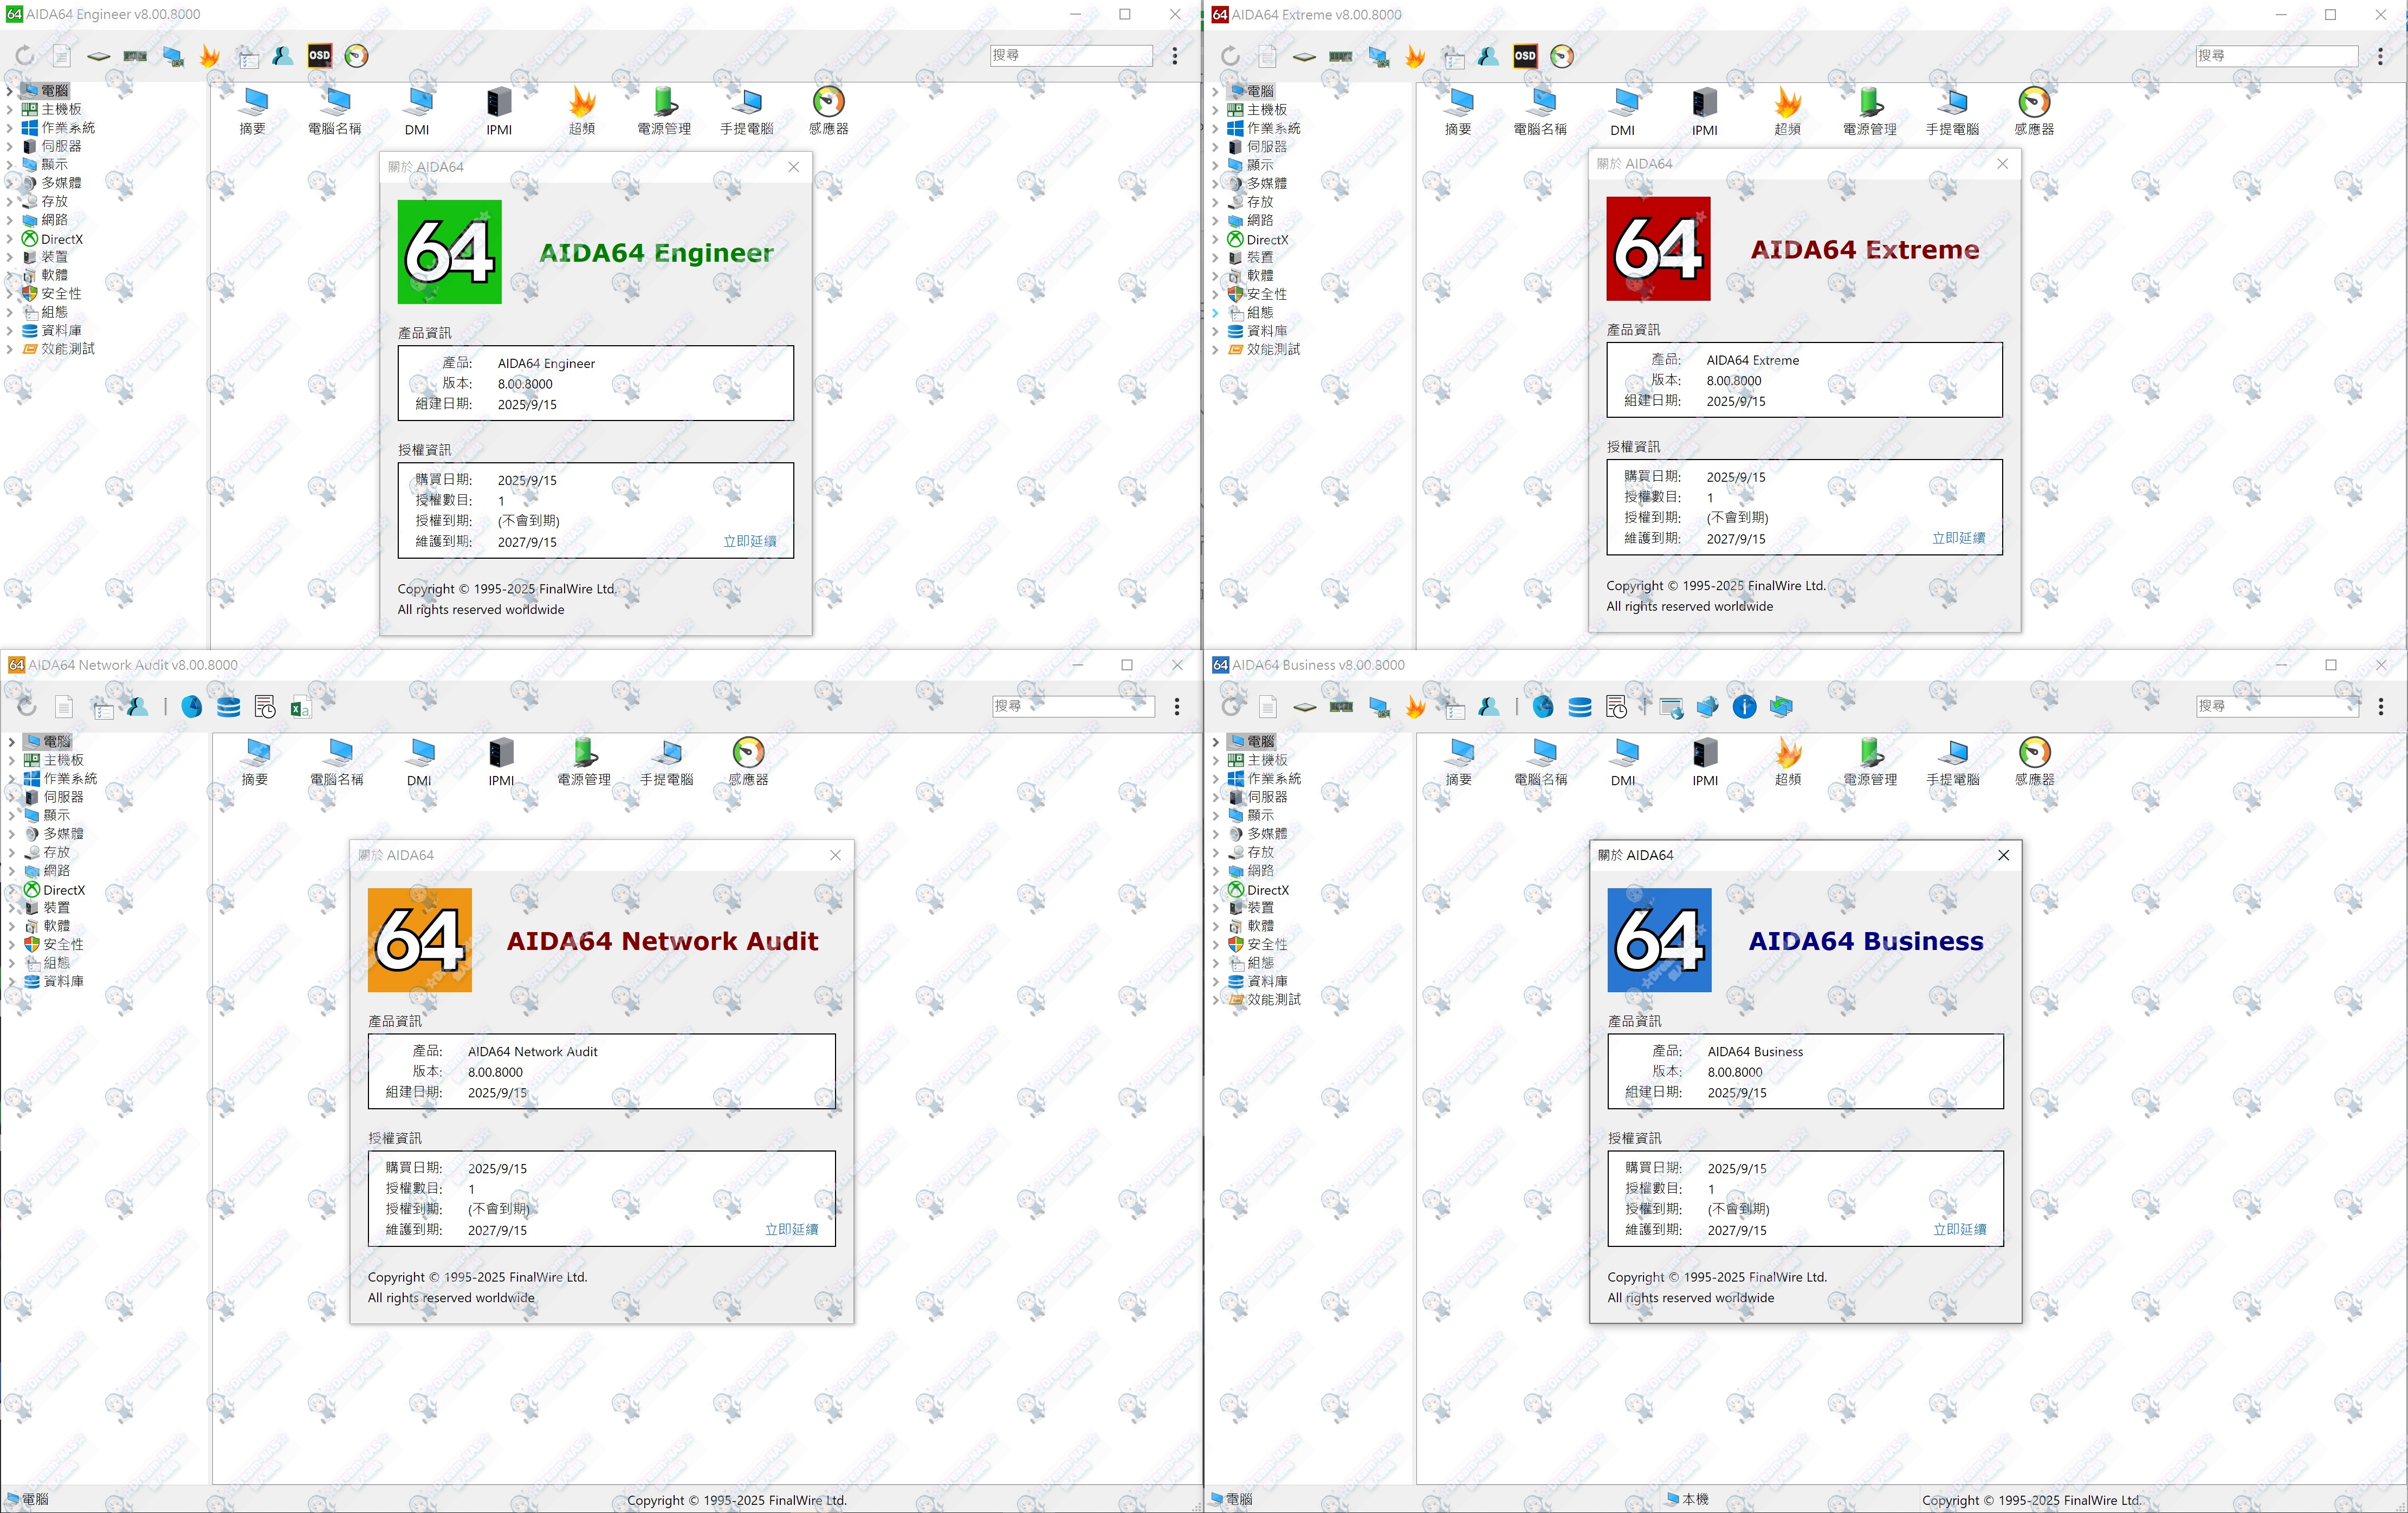Expand 主機板 node in Engineer tree
Image resolution: width=2408 pixels, height=1513 pixels.
point(10,110)
